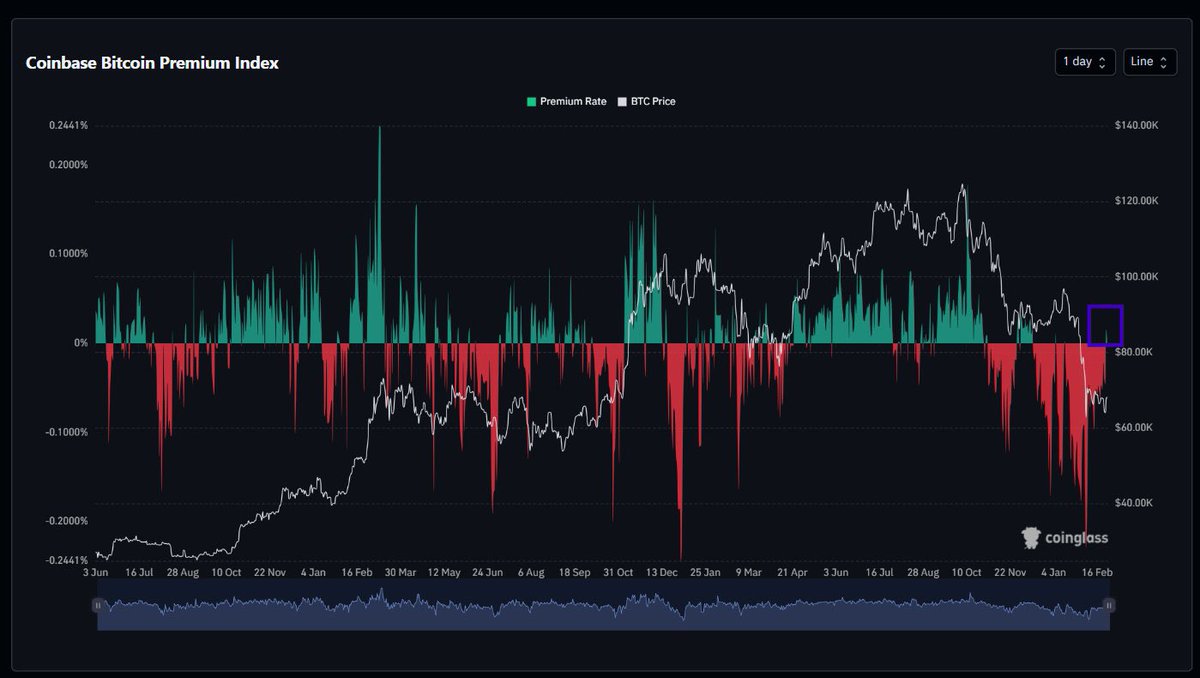Click the 9 Mar date label
1200x678 pixels.
pyautogui.click(x=748, y=573)
